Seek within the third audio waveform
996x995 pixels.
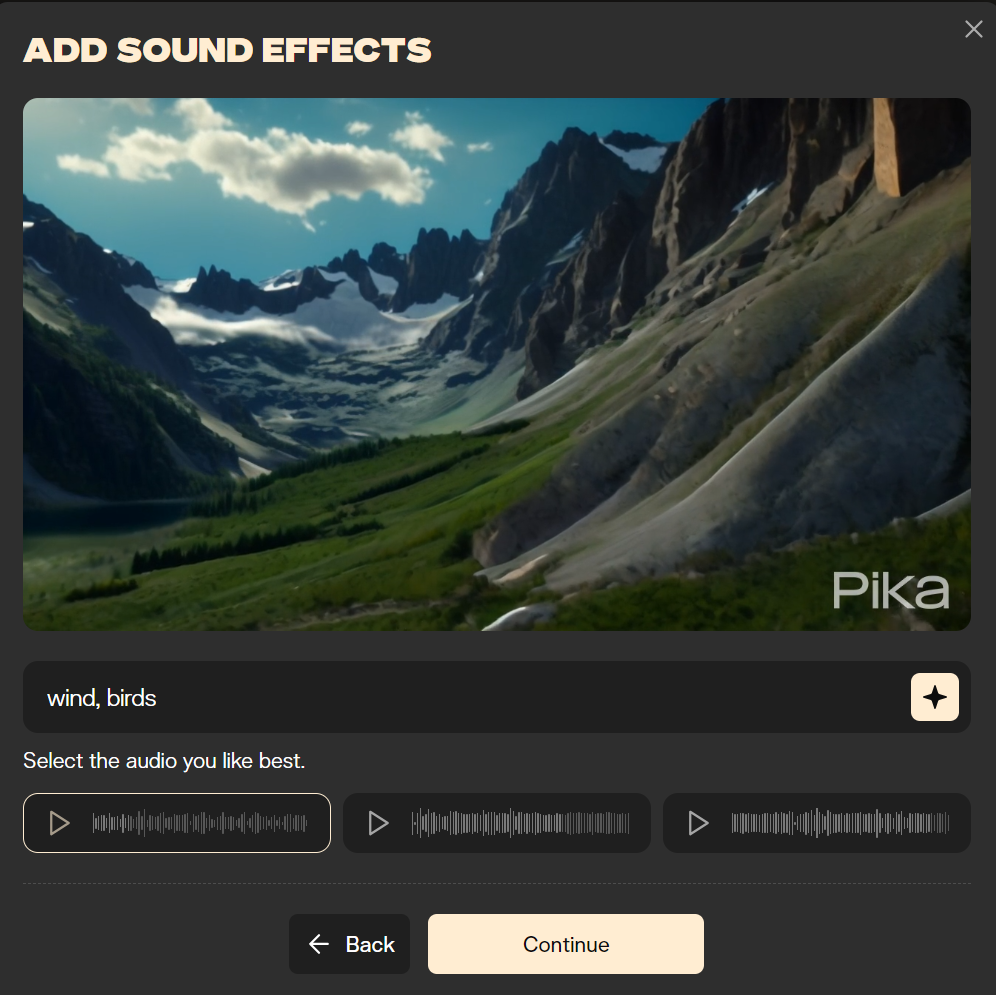(840, 823)
